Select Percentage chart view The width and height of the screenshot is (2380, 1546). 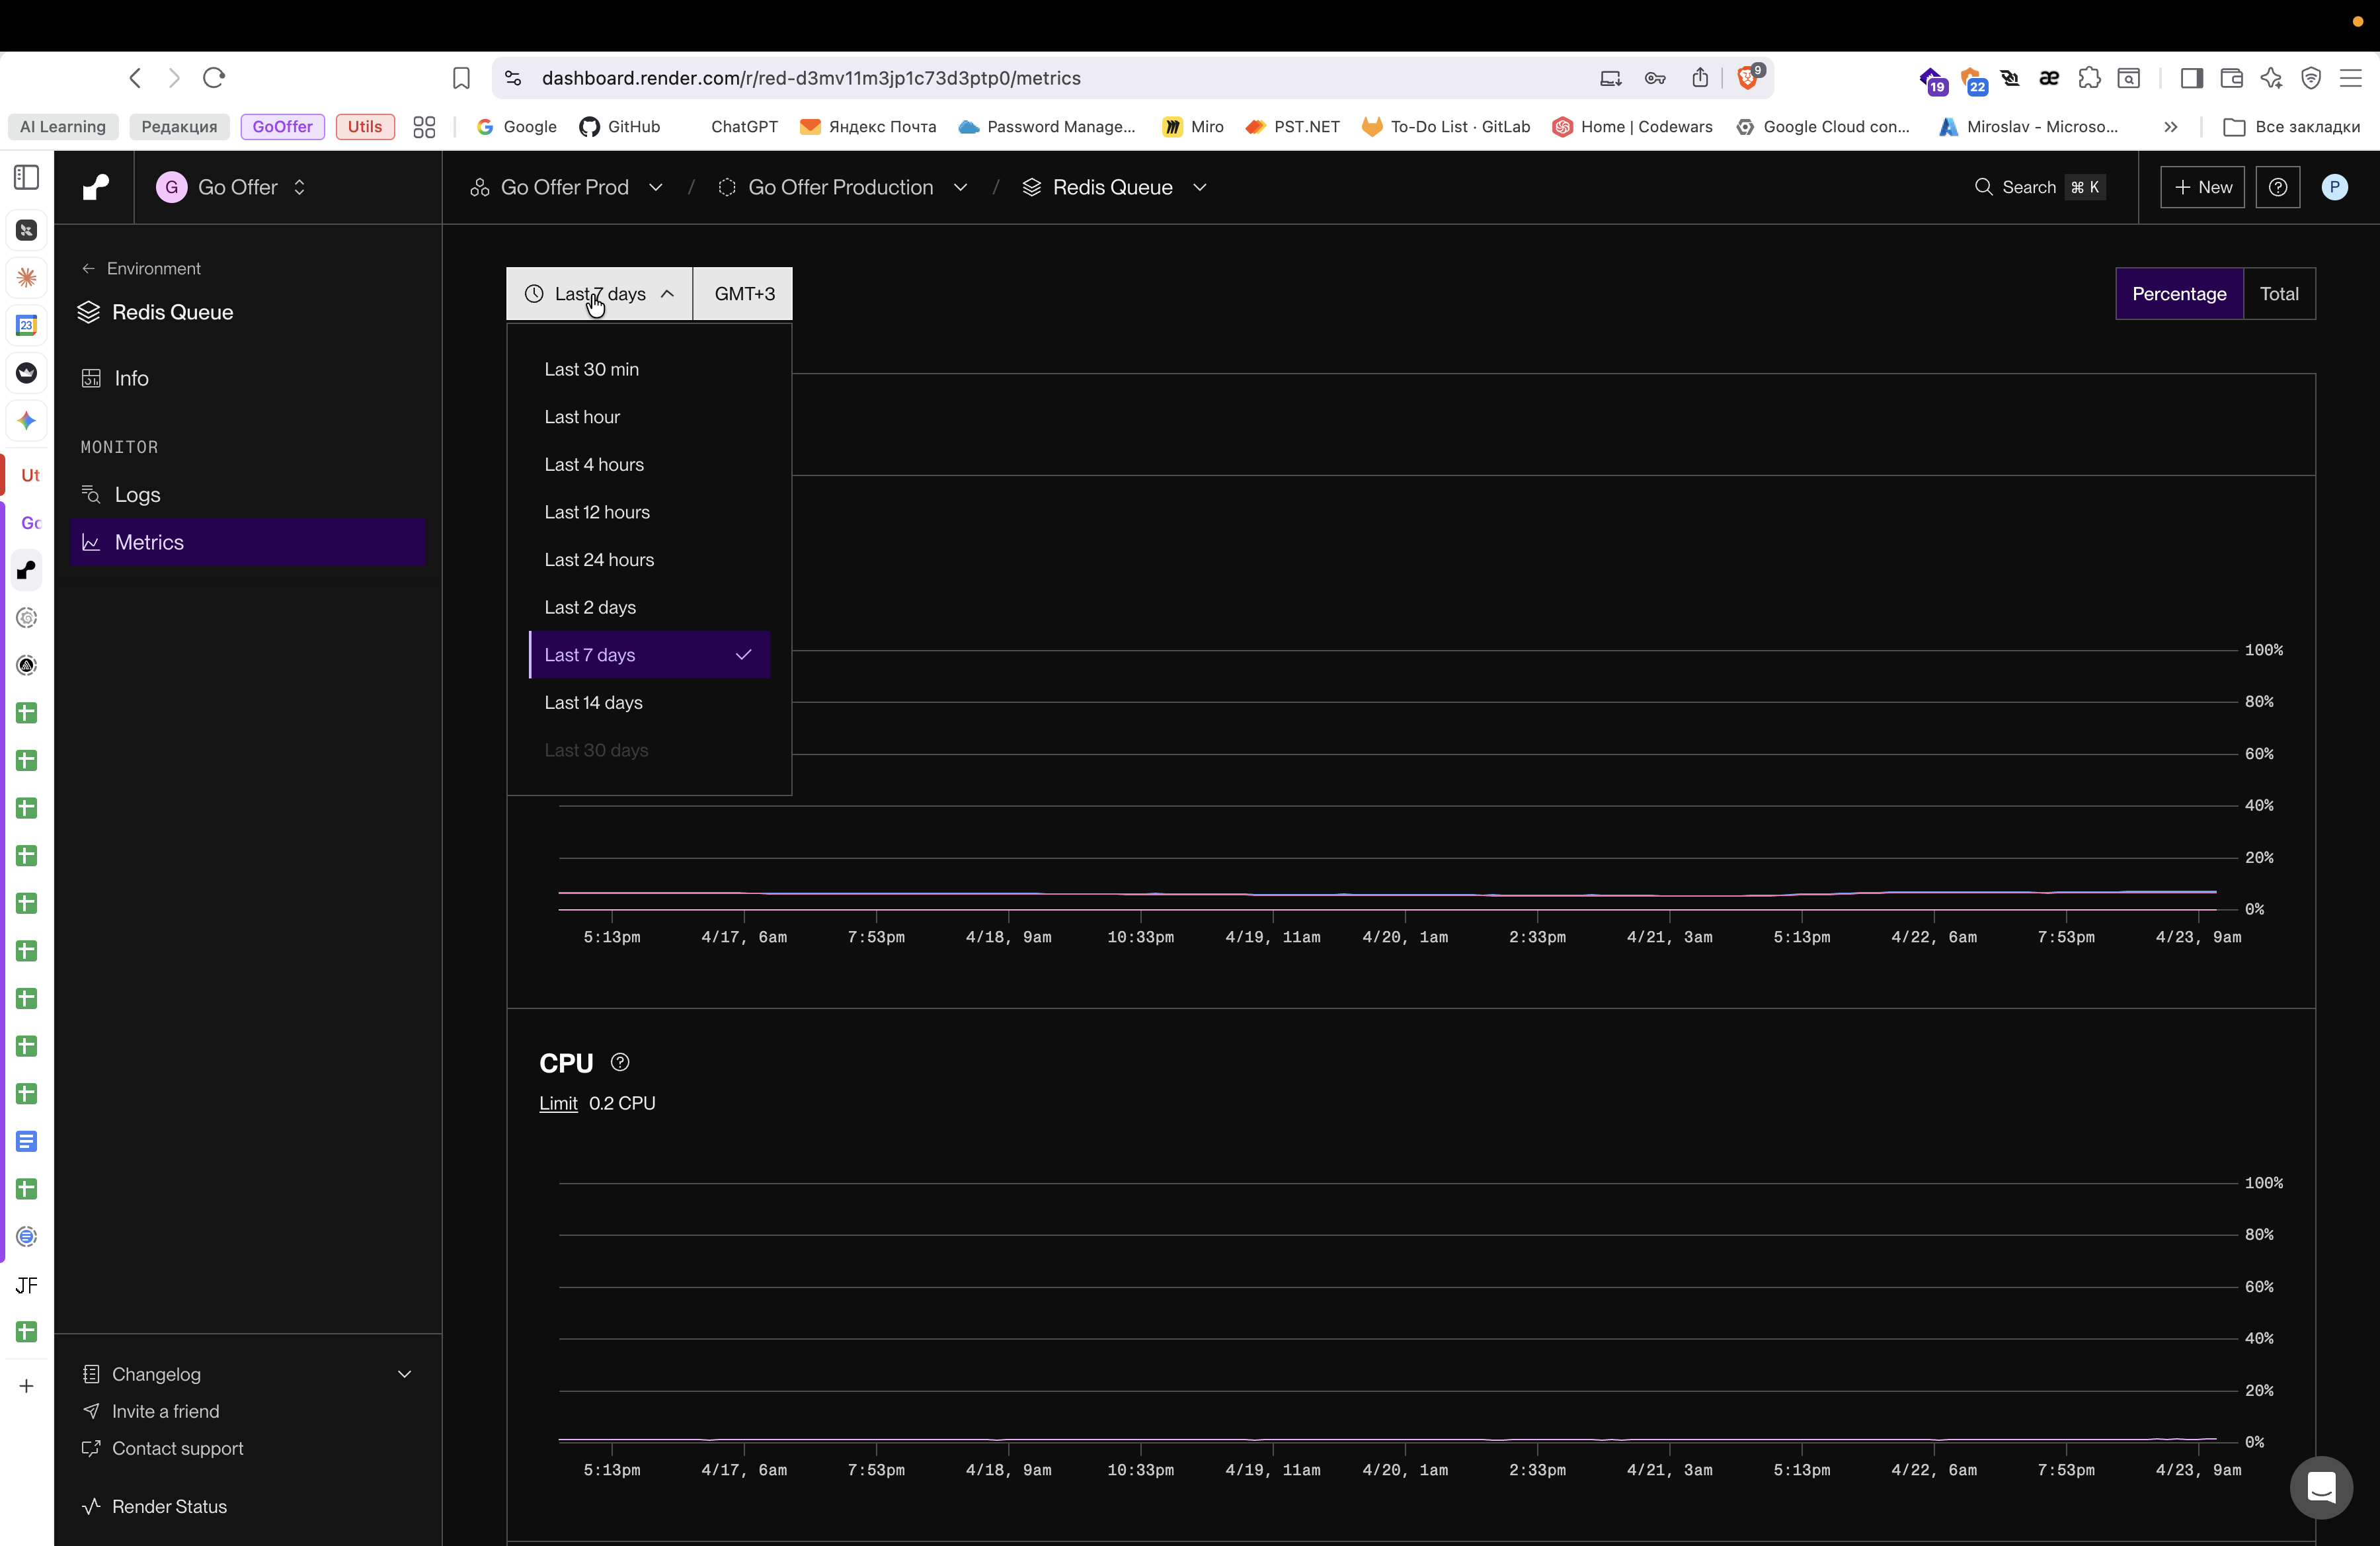click(x=2179, y=294)
